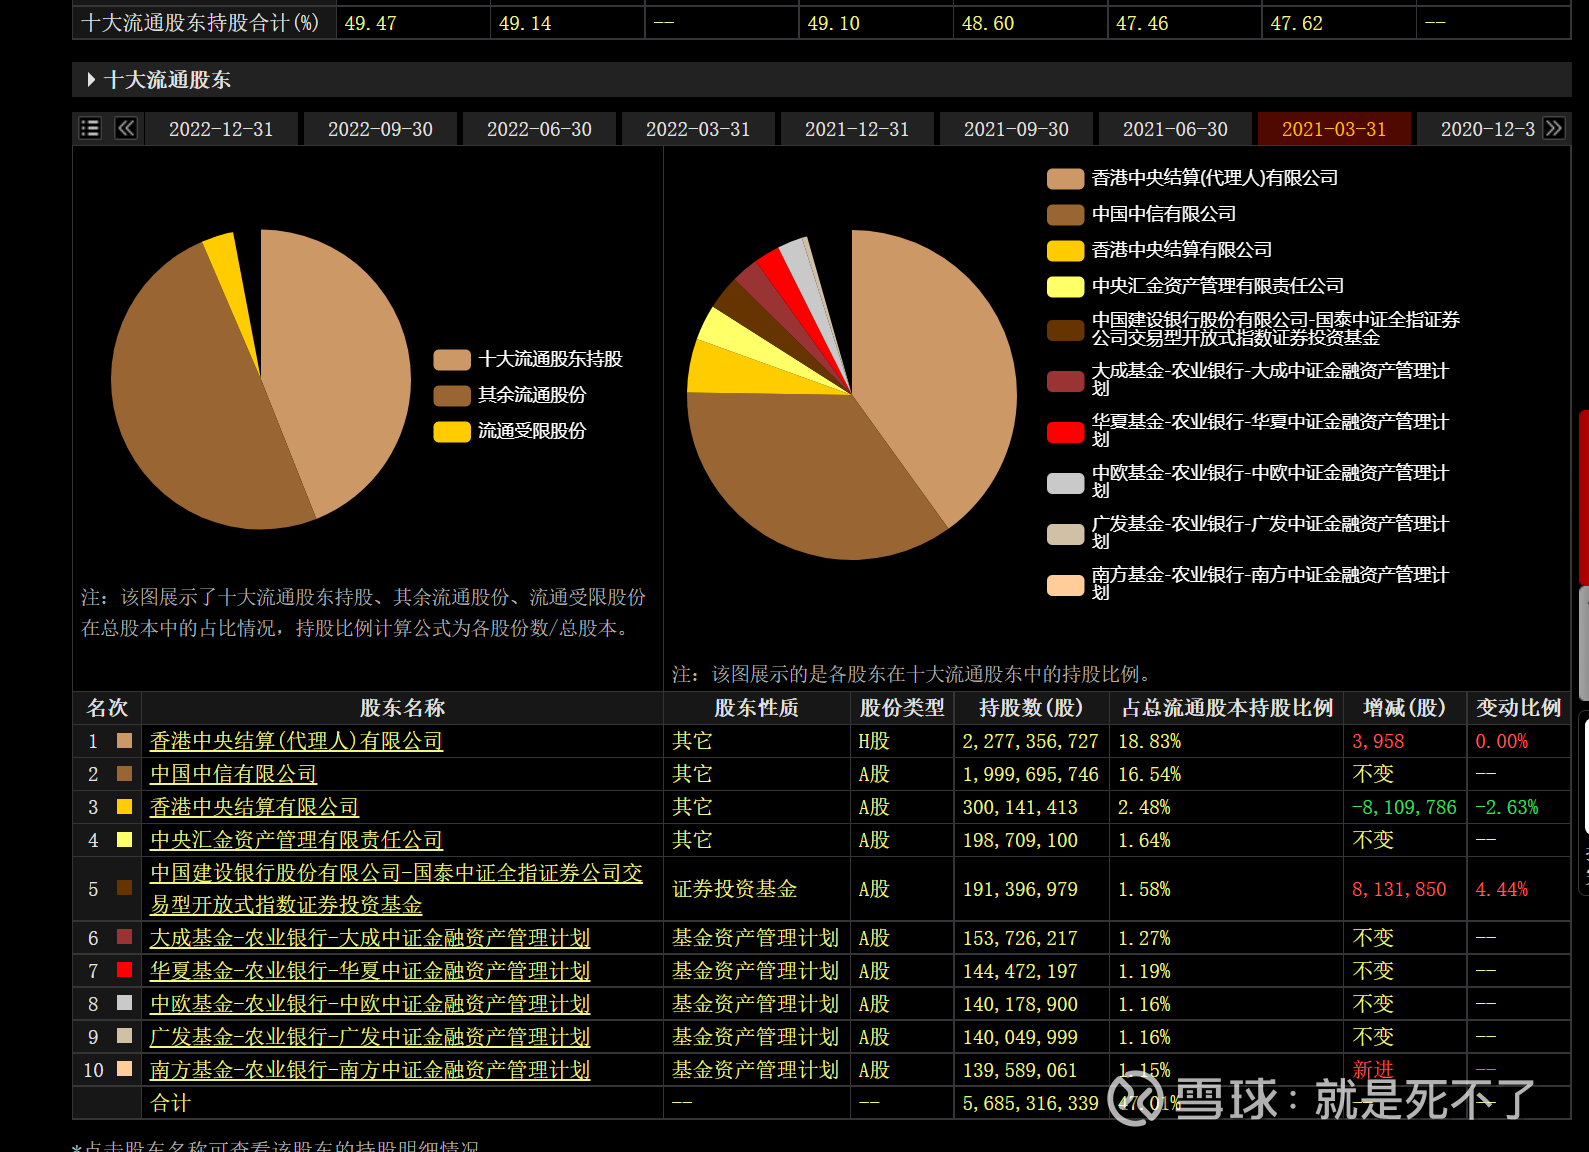Switch to the 2021-09-30 tab
The height and width of the screenshot is (1152, 1589).
pyautogui.click(x=1016, y=129)
